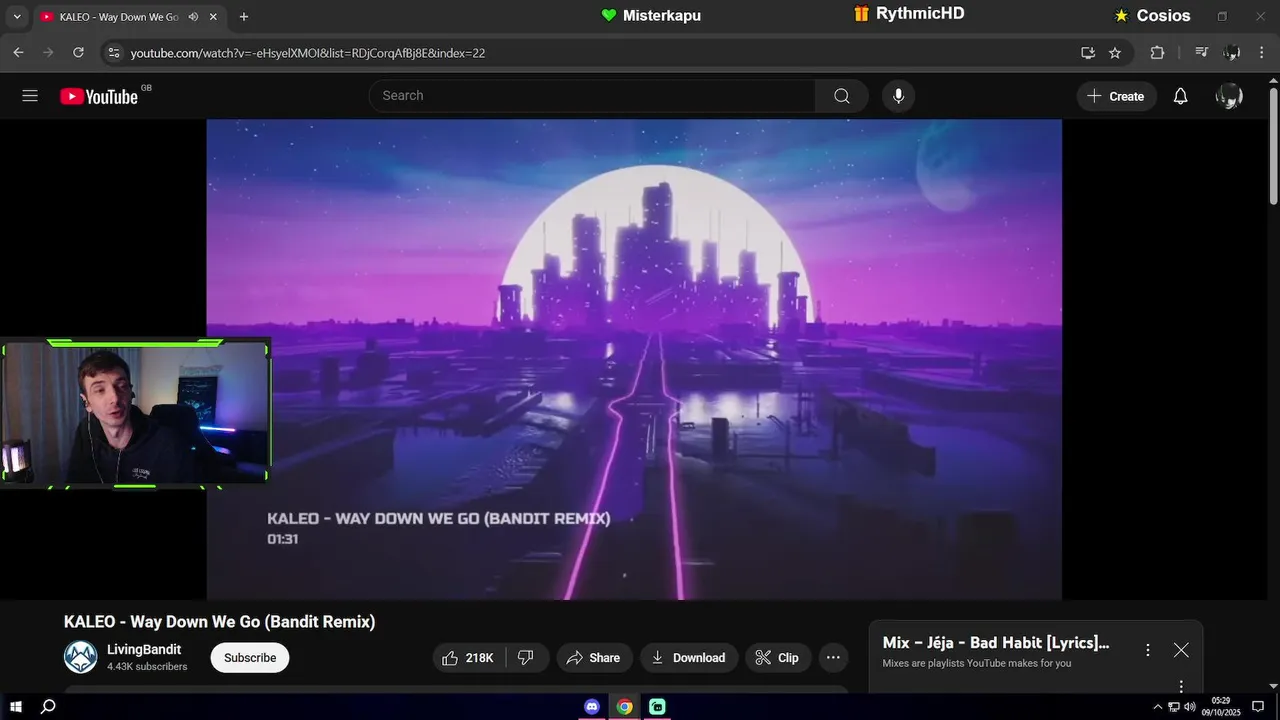The image size is (1280, 720).
Task: Open the Mix playlist options menu
Action: click(1148, 650)
